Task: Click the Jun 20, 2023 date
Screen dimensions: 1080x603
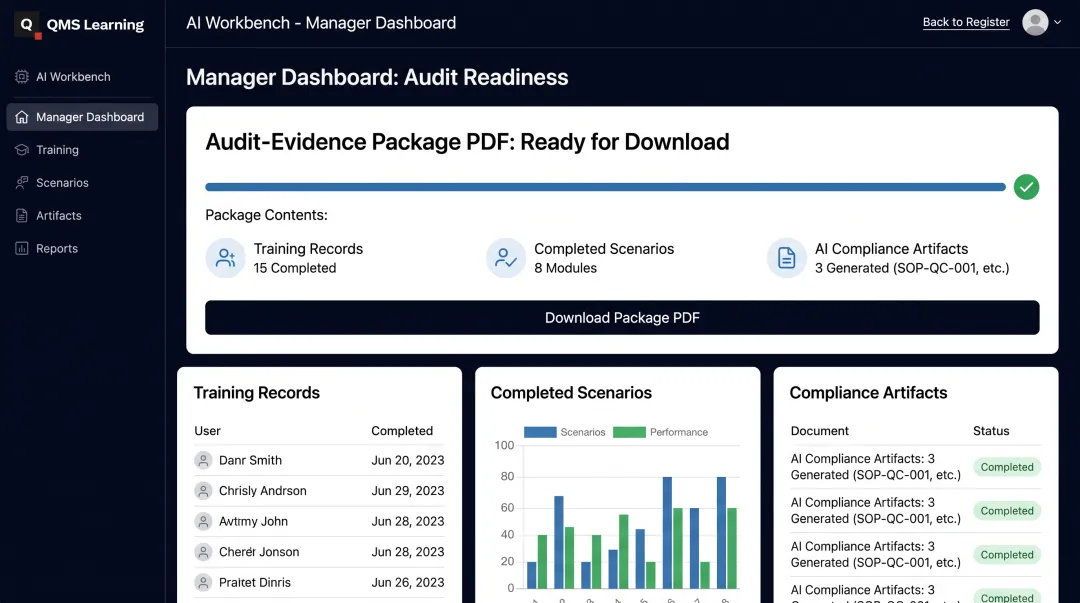Action: click(x=408, y=460)
